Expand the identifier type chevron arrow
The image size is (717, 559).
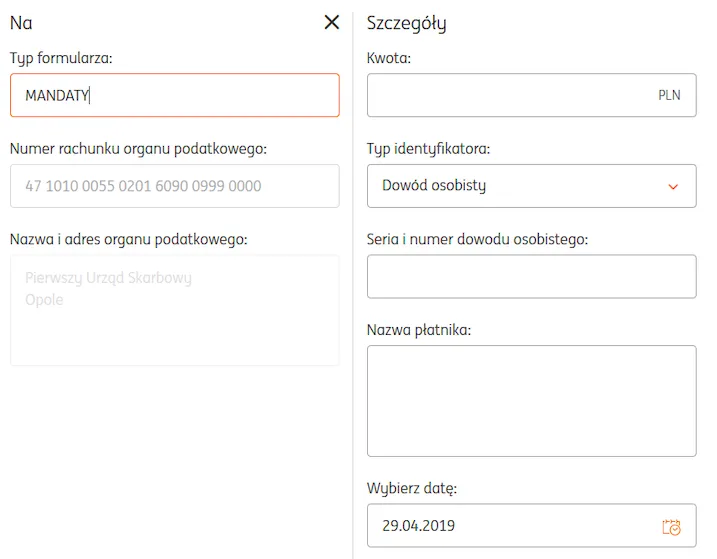pyautogui.click(x=673, y=186)
